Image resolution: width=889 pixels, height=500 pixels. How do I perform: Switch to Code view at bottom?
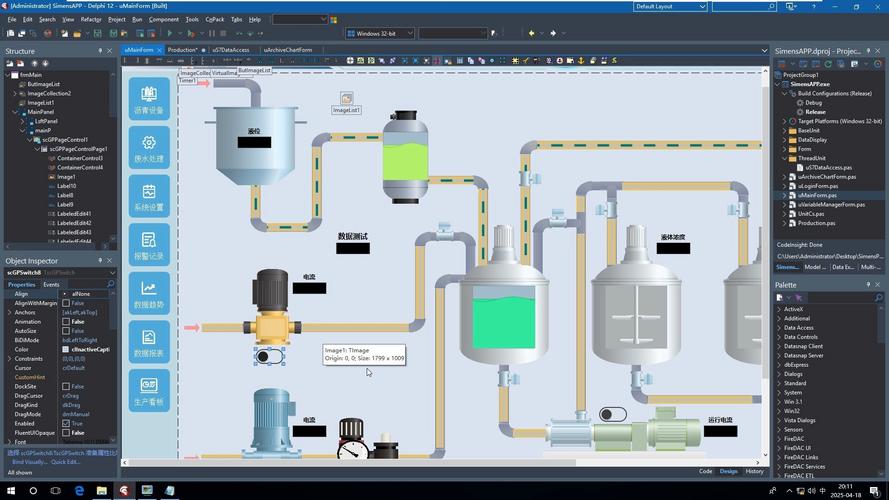(x=705, y=471)
